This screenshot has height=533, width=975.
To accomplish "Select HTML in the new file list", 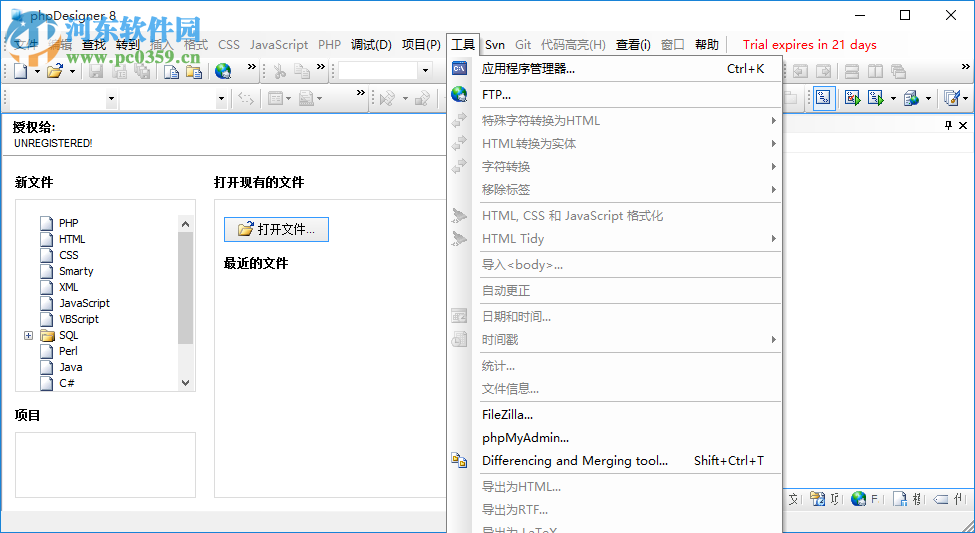I will point(72,239).
